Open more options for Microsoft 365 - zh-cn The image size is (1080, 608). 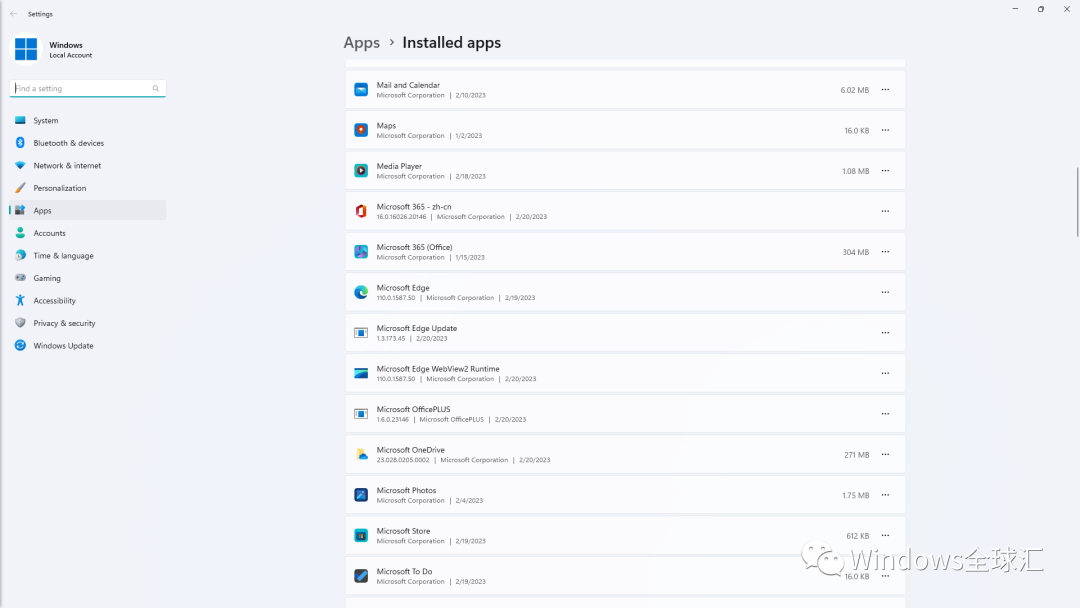885,211
